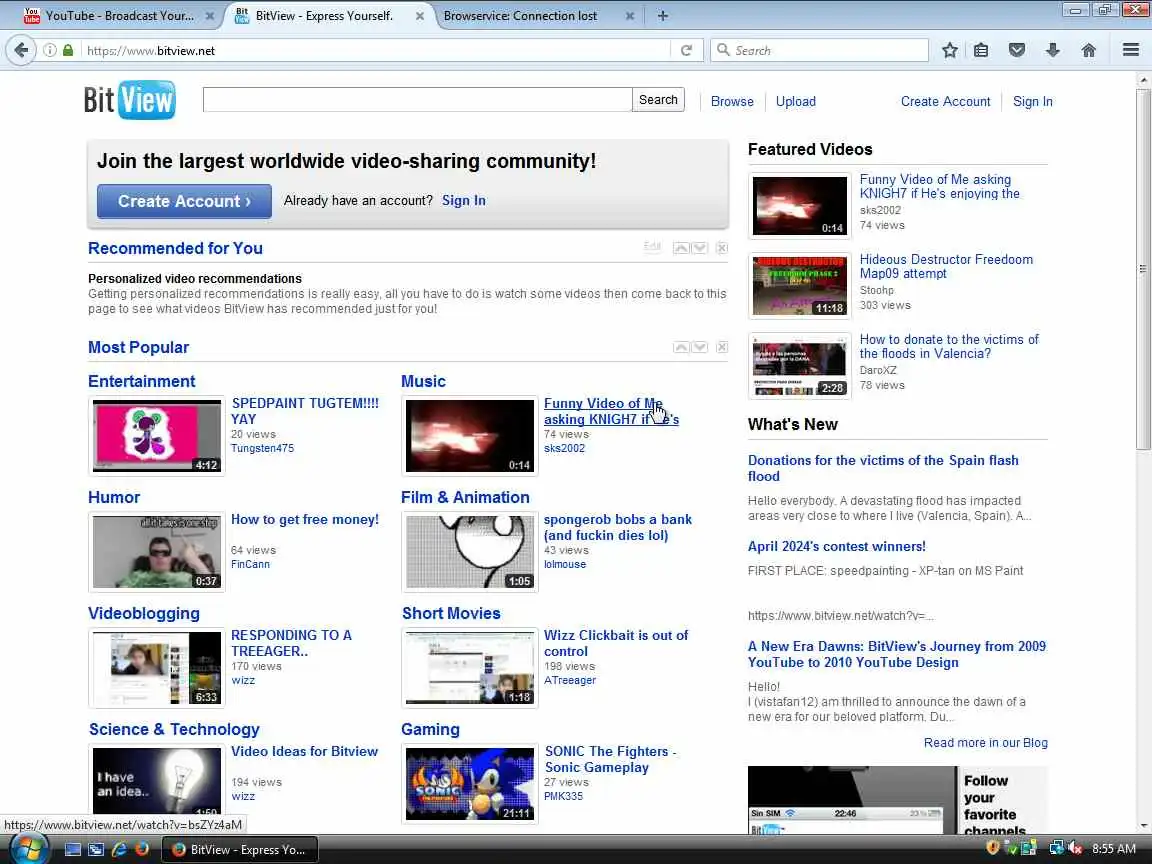Click the Firefox address bar URL
The height and width of the screenshot is (864, 1152).
click(375, 51)
